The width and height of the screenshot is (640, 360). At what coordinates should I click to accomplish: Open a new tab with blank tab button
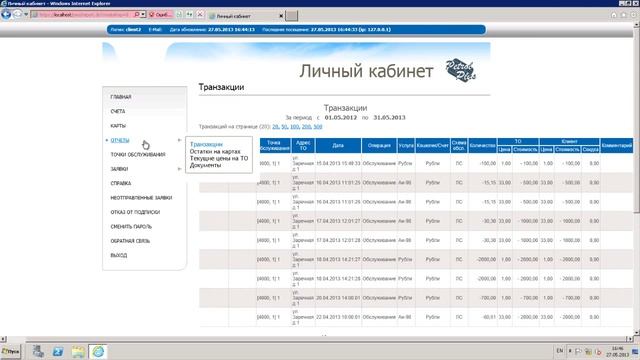[x=291, y=16]
